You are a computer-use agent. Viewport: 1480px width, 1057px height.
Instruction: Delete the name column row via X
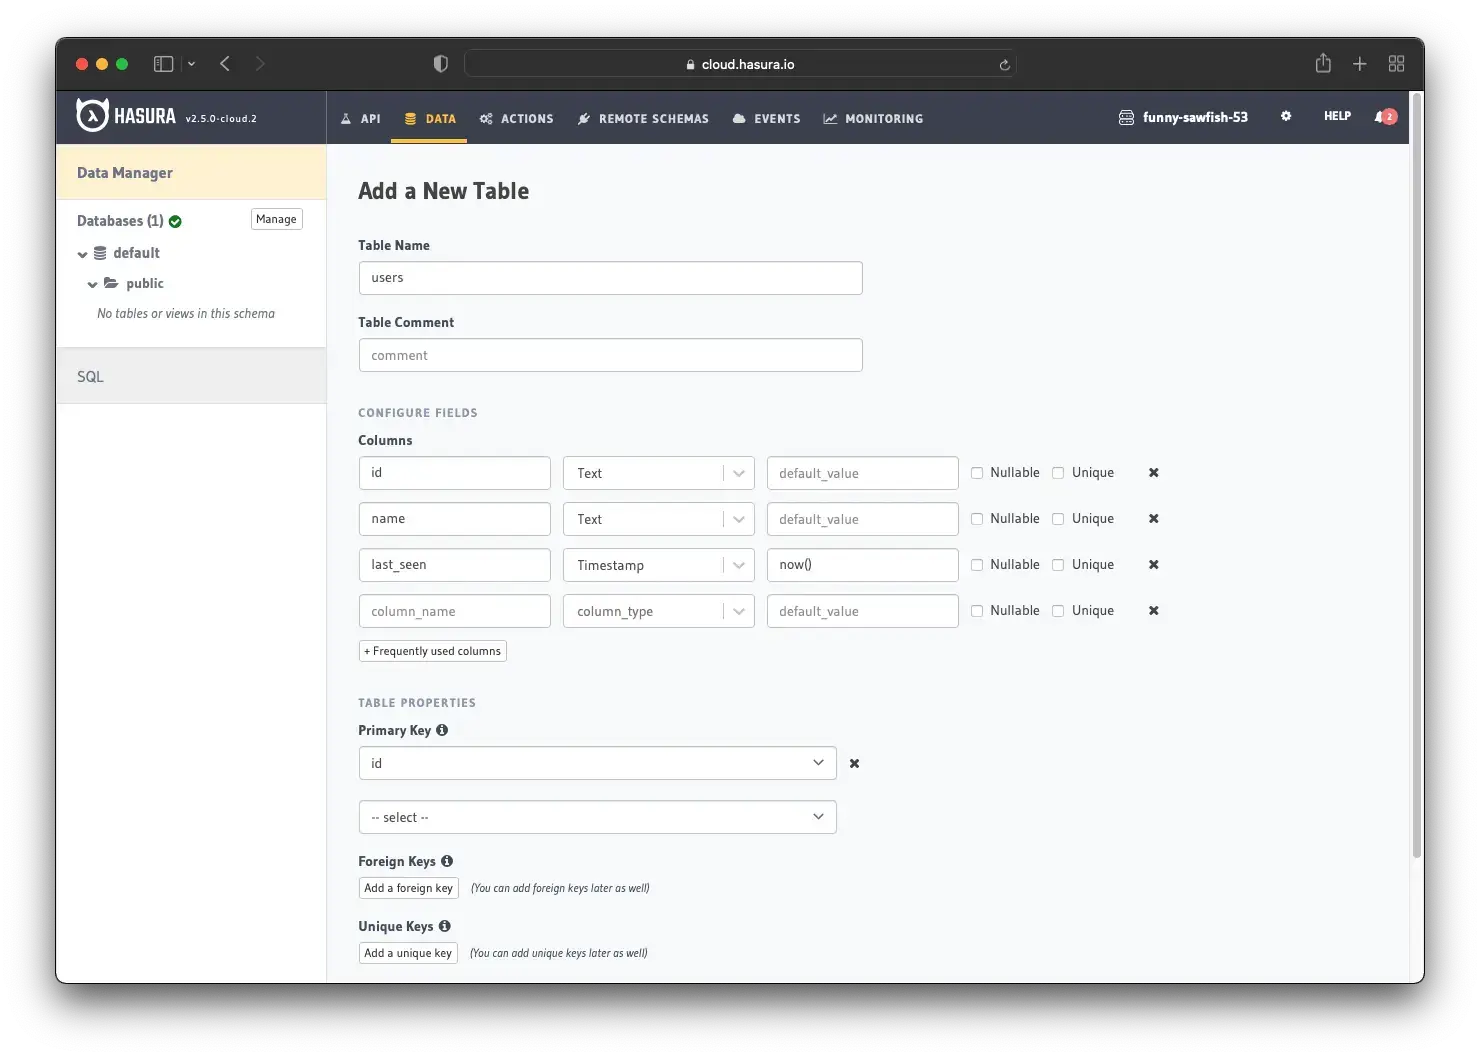click(x=1153, y=519)
